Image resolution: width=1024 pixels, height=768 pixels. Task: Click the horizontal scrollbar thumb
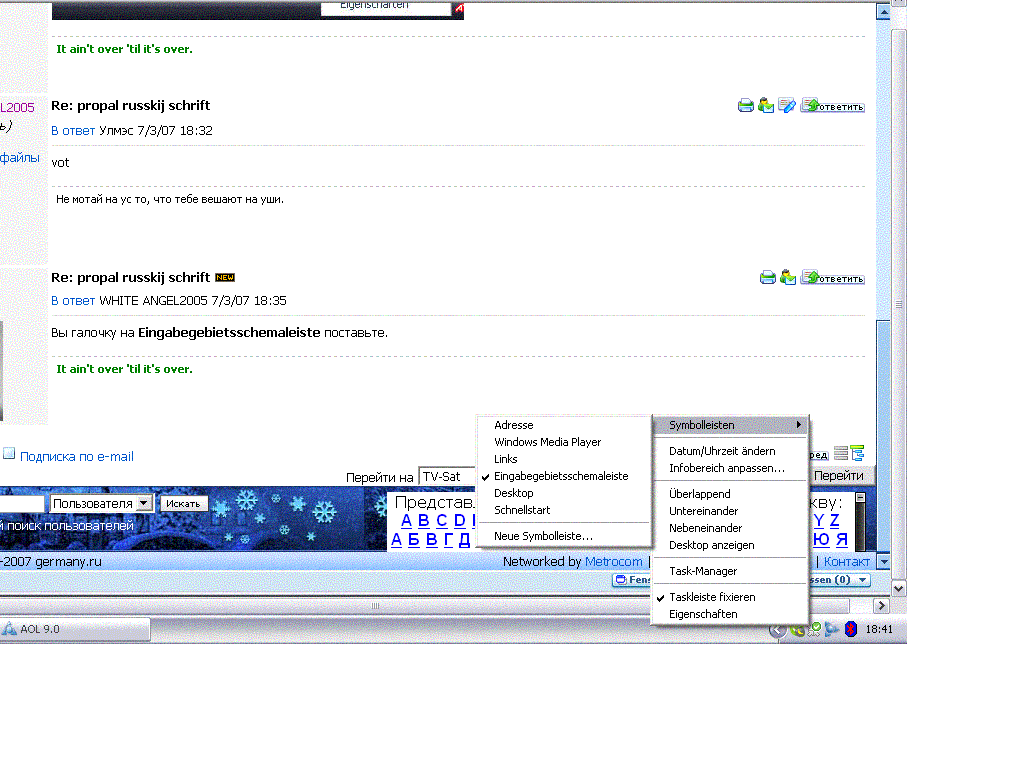pyautogui.click(x=376, y=606)
